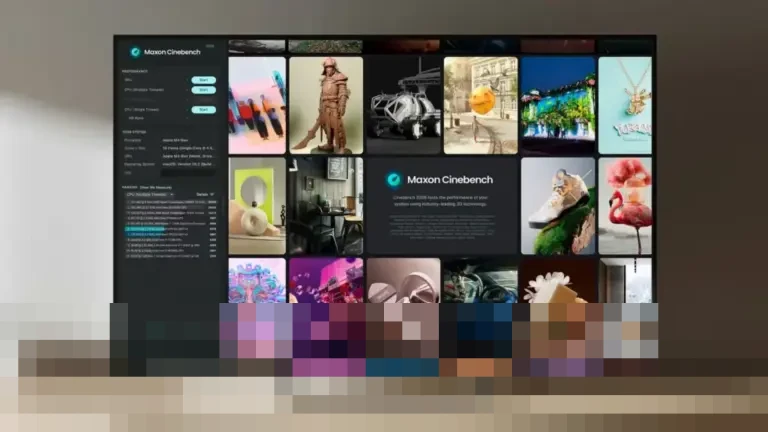Open the lunar rover render thumbnail
The image size is (768, 432).
(401, 105)
